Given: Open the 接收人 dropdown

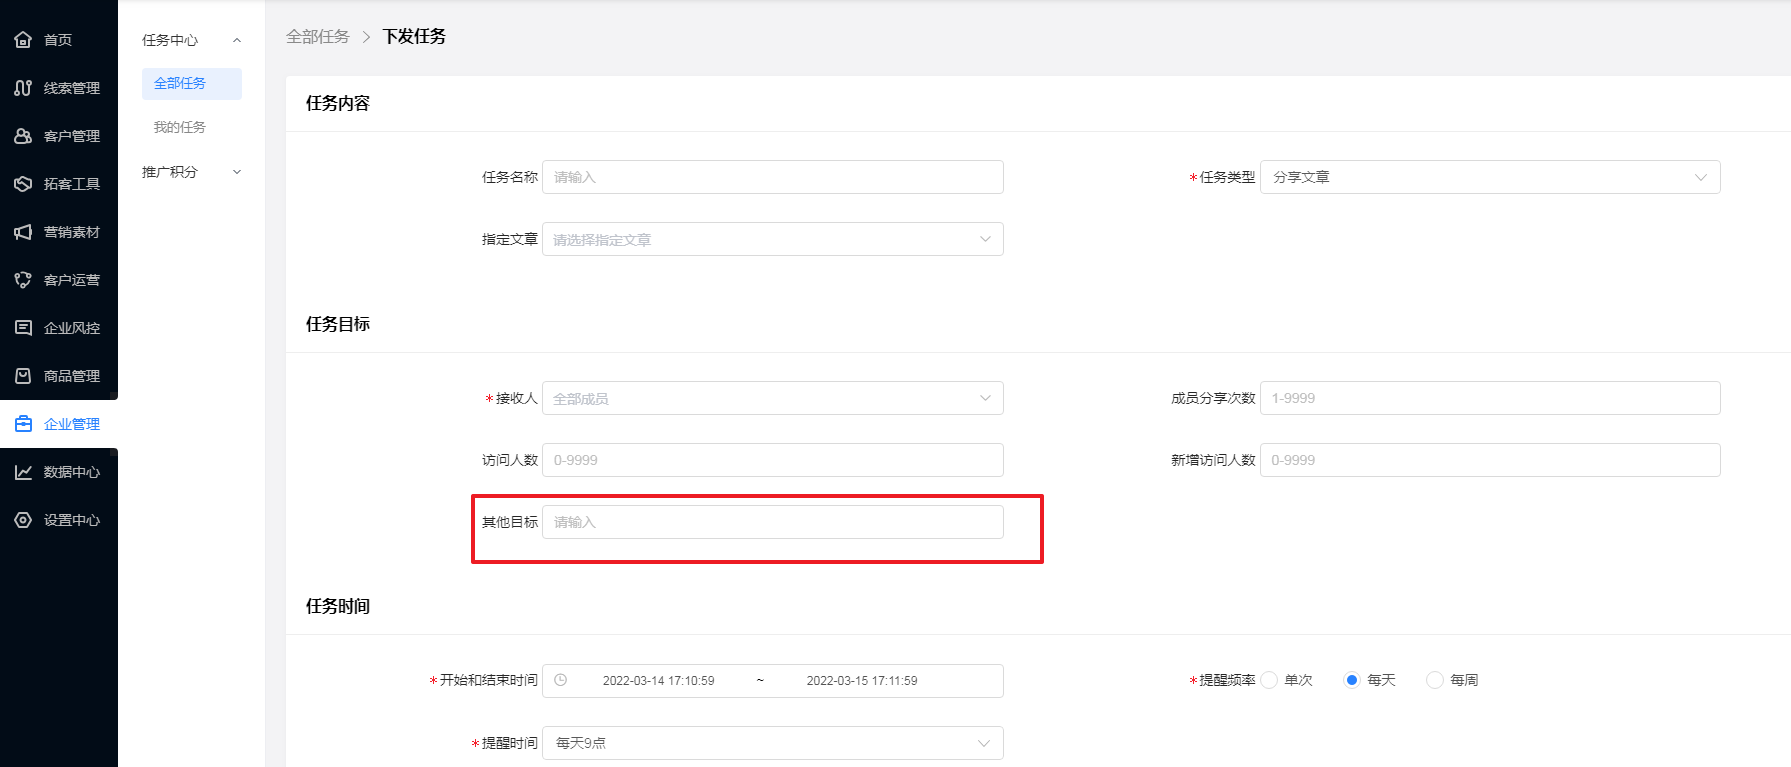Looking at the screenshot, I should [x=773, y=398].
